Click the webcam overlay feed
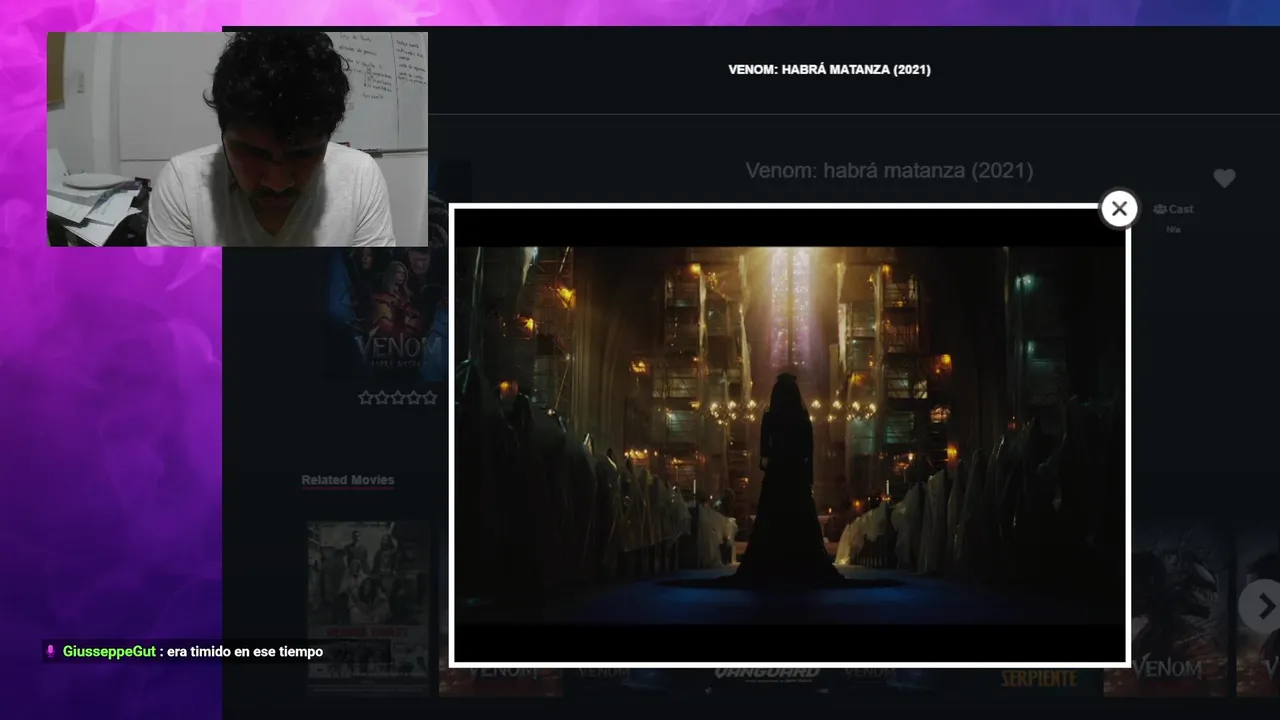The height and width of the screenshot is (720, 1280). coord(237,139)
